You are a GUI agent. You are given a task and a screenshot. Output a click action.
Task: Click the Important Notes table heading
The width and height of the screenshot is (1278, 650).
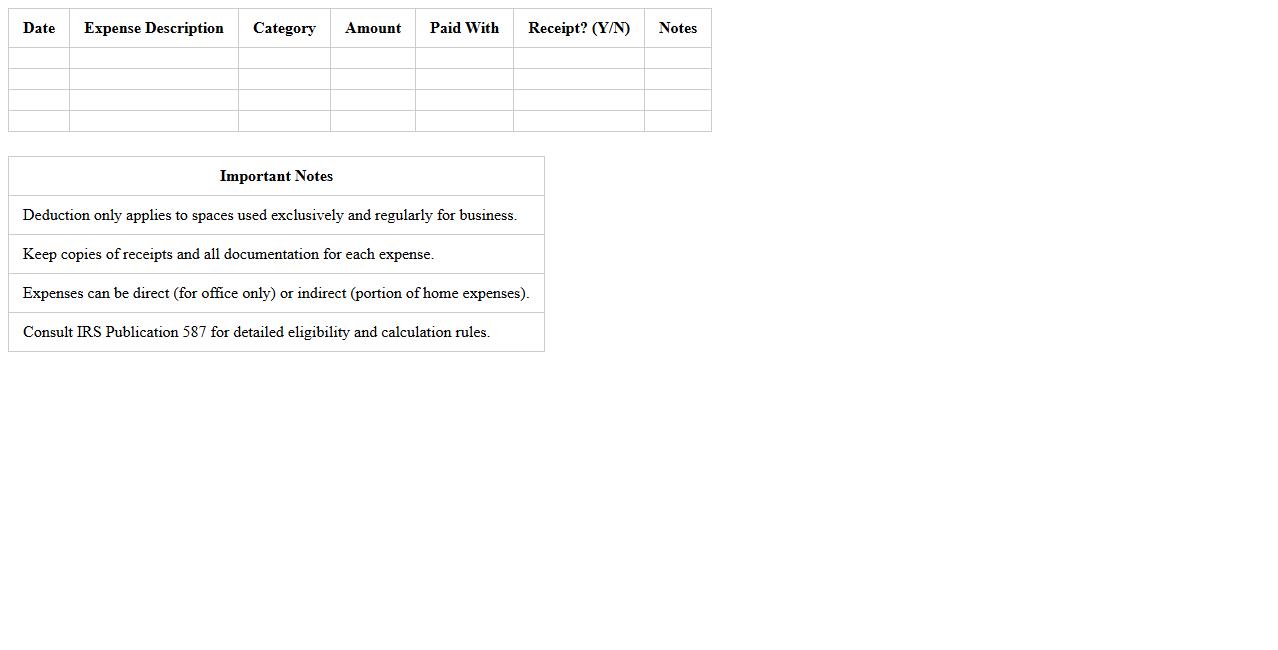pyautogui.click(x=276, y=176)
